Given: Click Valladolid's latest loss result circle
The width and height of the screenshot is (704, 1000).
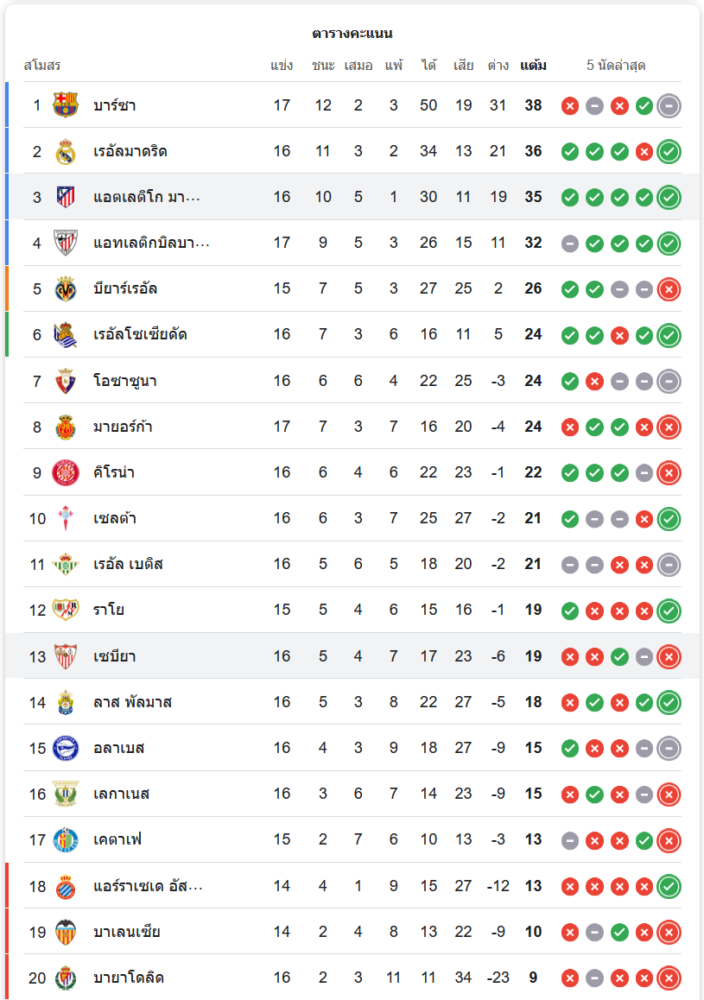Looking at the screenshot, I should pyautogui.click(x=670, y=978).
